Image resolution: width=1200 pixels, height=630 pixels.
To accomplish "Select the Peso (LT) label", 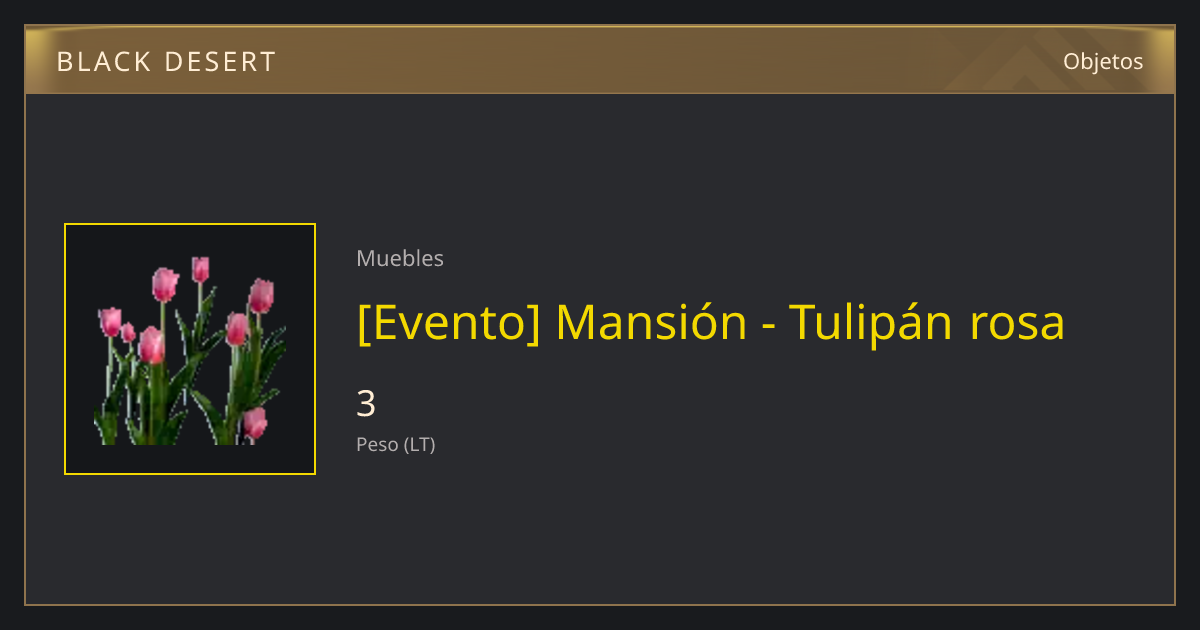I will click(396, 445).
